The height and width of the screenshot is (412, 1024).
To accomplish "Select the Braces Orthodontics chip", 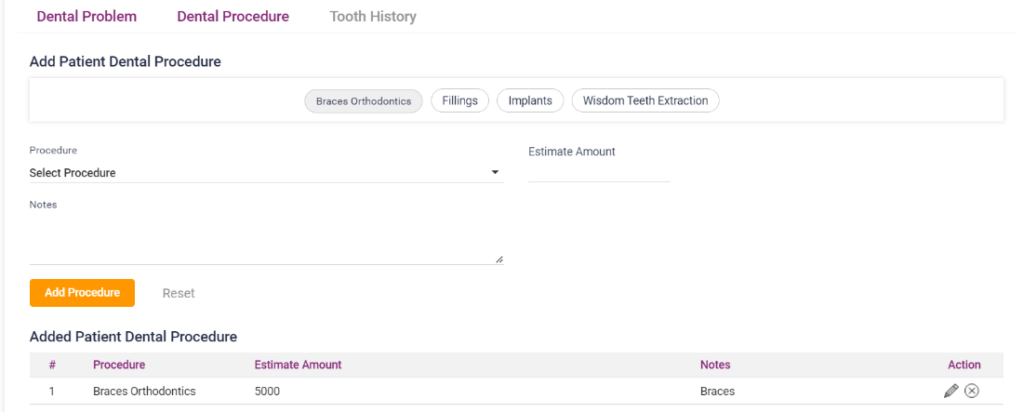I will pos(364,101).
